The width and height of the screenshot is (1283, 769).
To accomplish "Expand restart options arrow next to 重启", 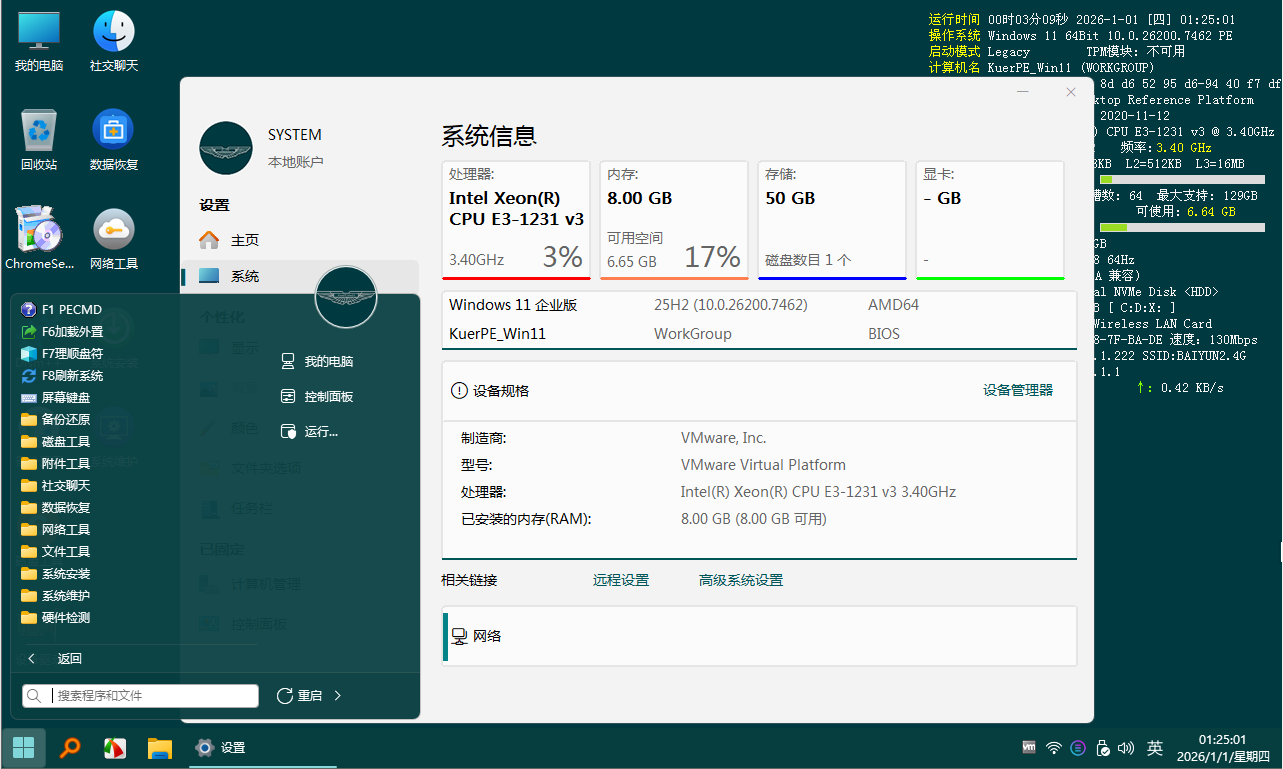I will pos(337,695).
